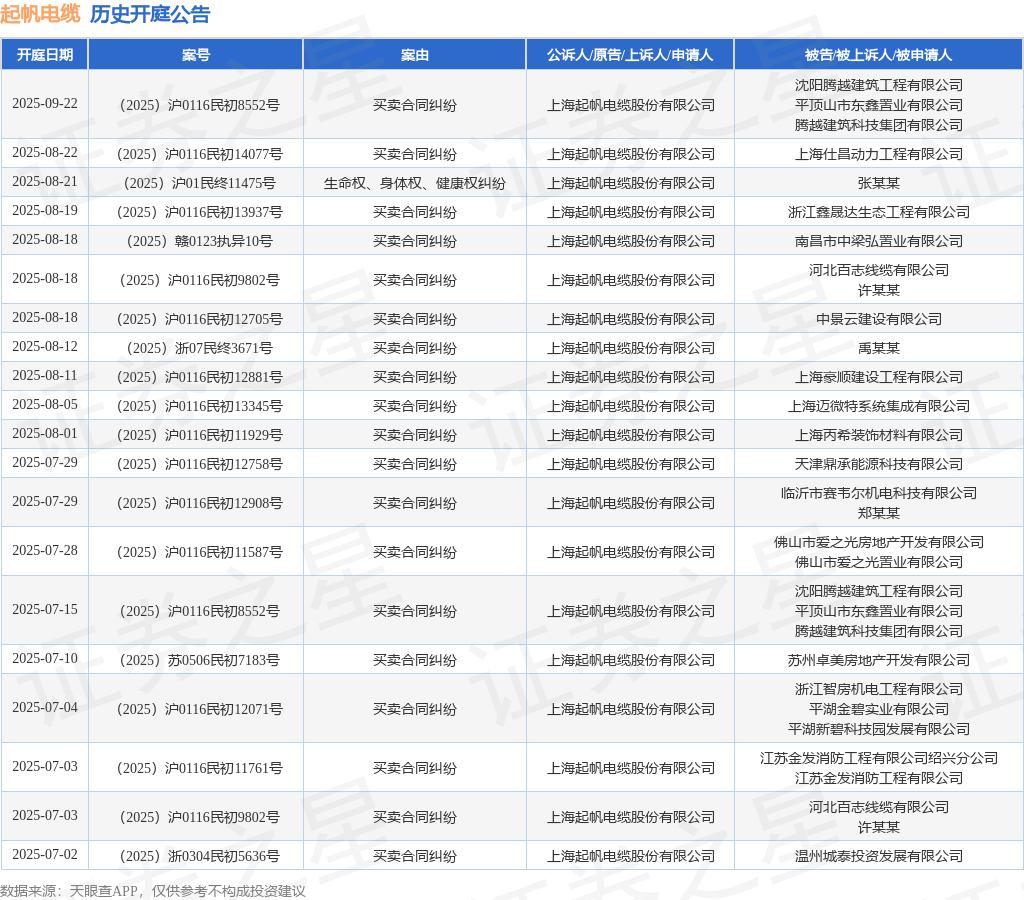Click the date 2025-07-10
Viewport: 1024px width, 900px height.
44,659
